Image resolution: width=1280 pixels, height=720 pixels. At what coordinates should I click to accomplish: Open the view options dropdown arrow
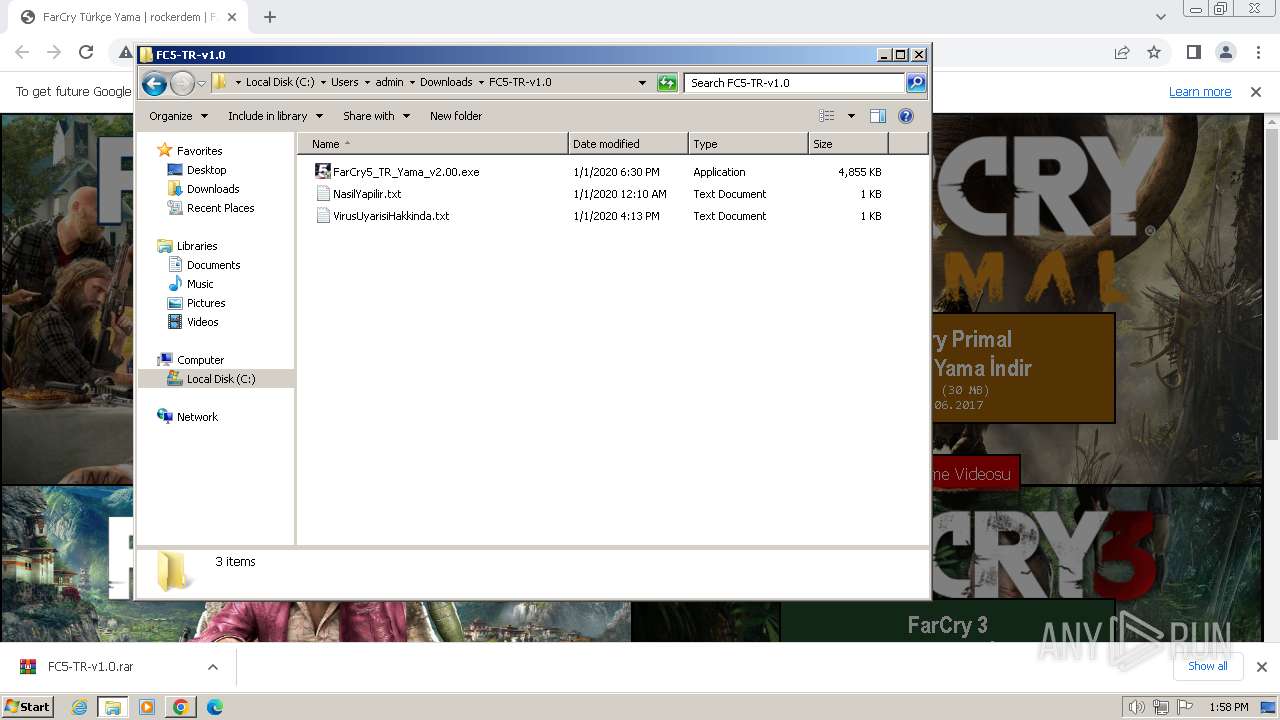pos(851,116)
